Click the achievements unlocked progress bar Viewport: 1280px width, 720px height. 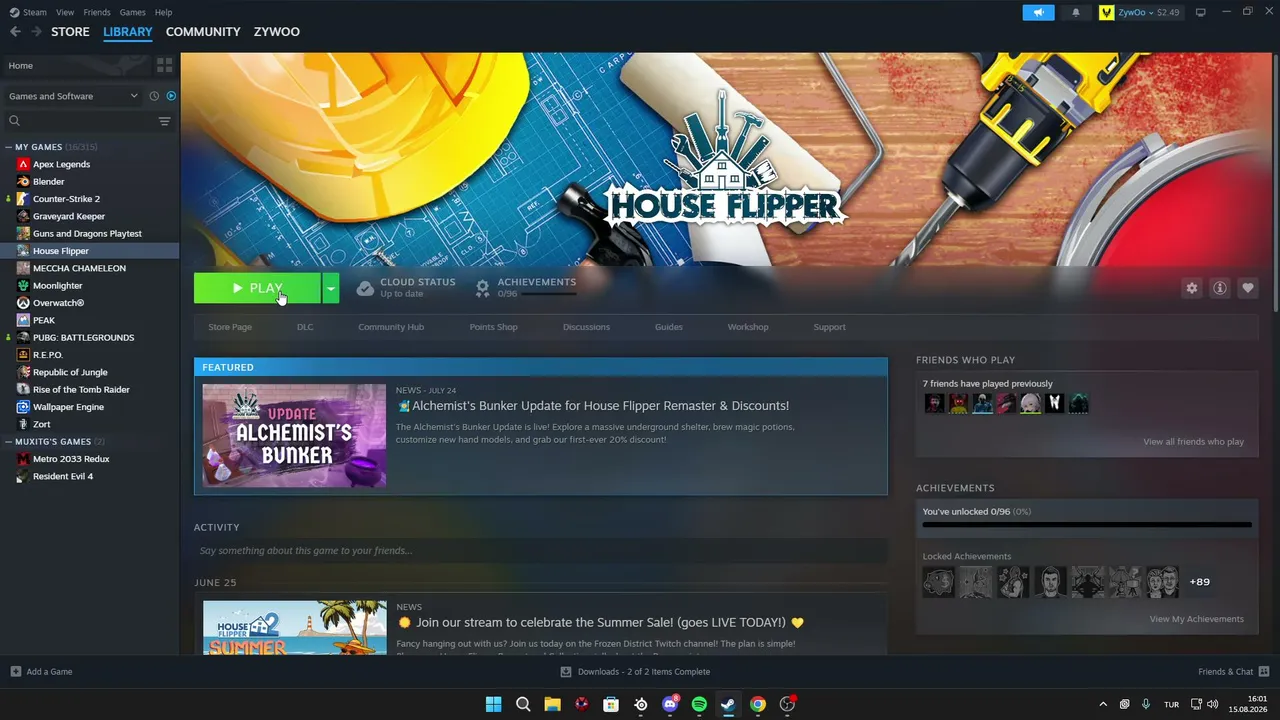[1087, 524]
